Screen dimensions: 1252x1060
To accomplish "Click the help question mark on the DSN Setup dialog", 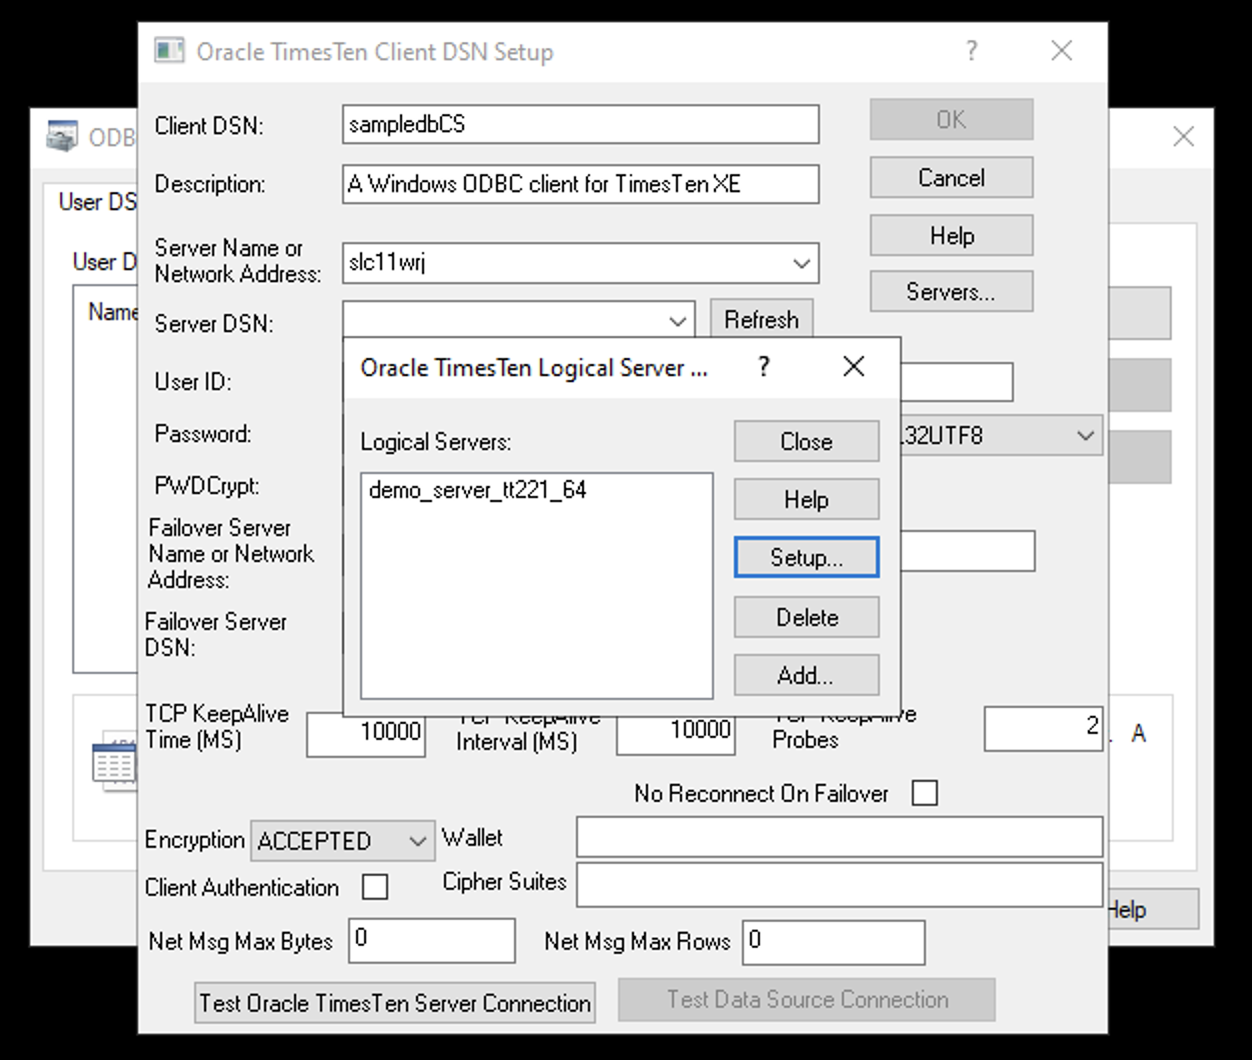I will coord(971,50).
